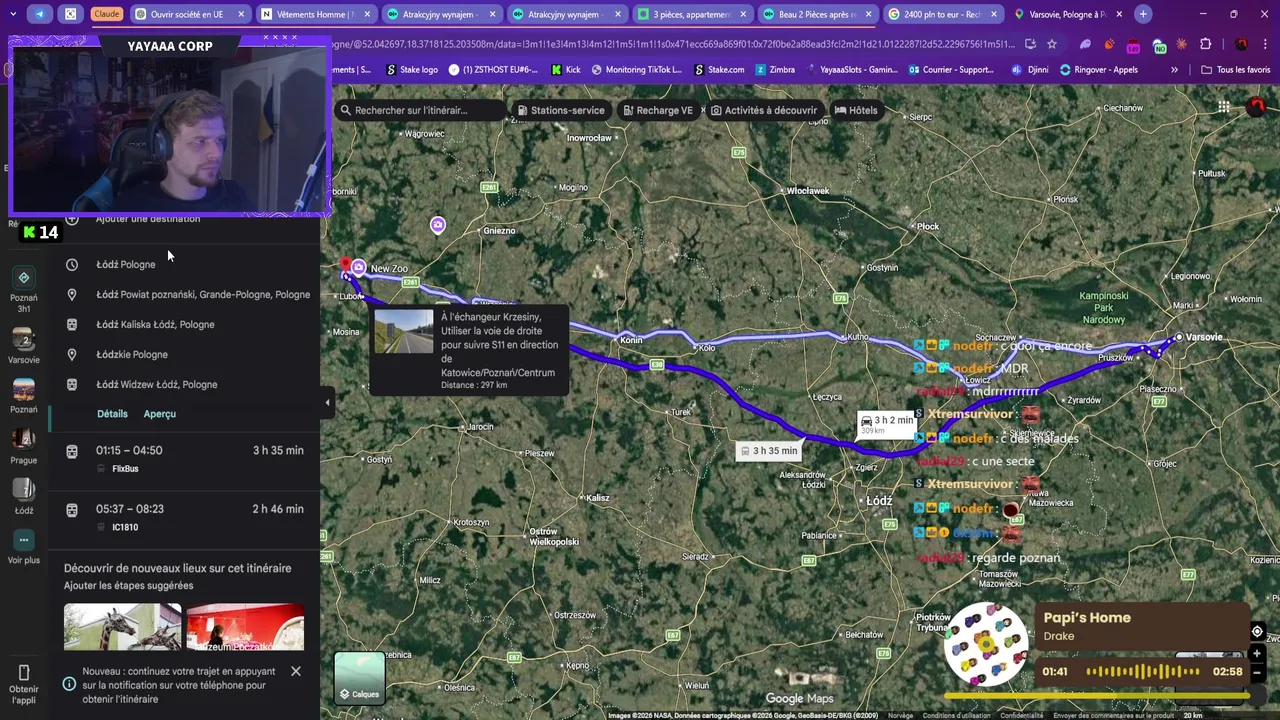Open the Ringover - Appels bookmark
Viewport: 1280px width, 720px height.
click(x=1099, y=70)
